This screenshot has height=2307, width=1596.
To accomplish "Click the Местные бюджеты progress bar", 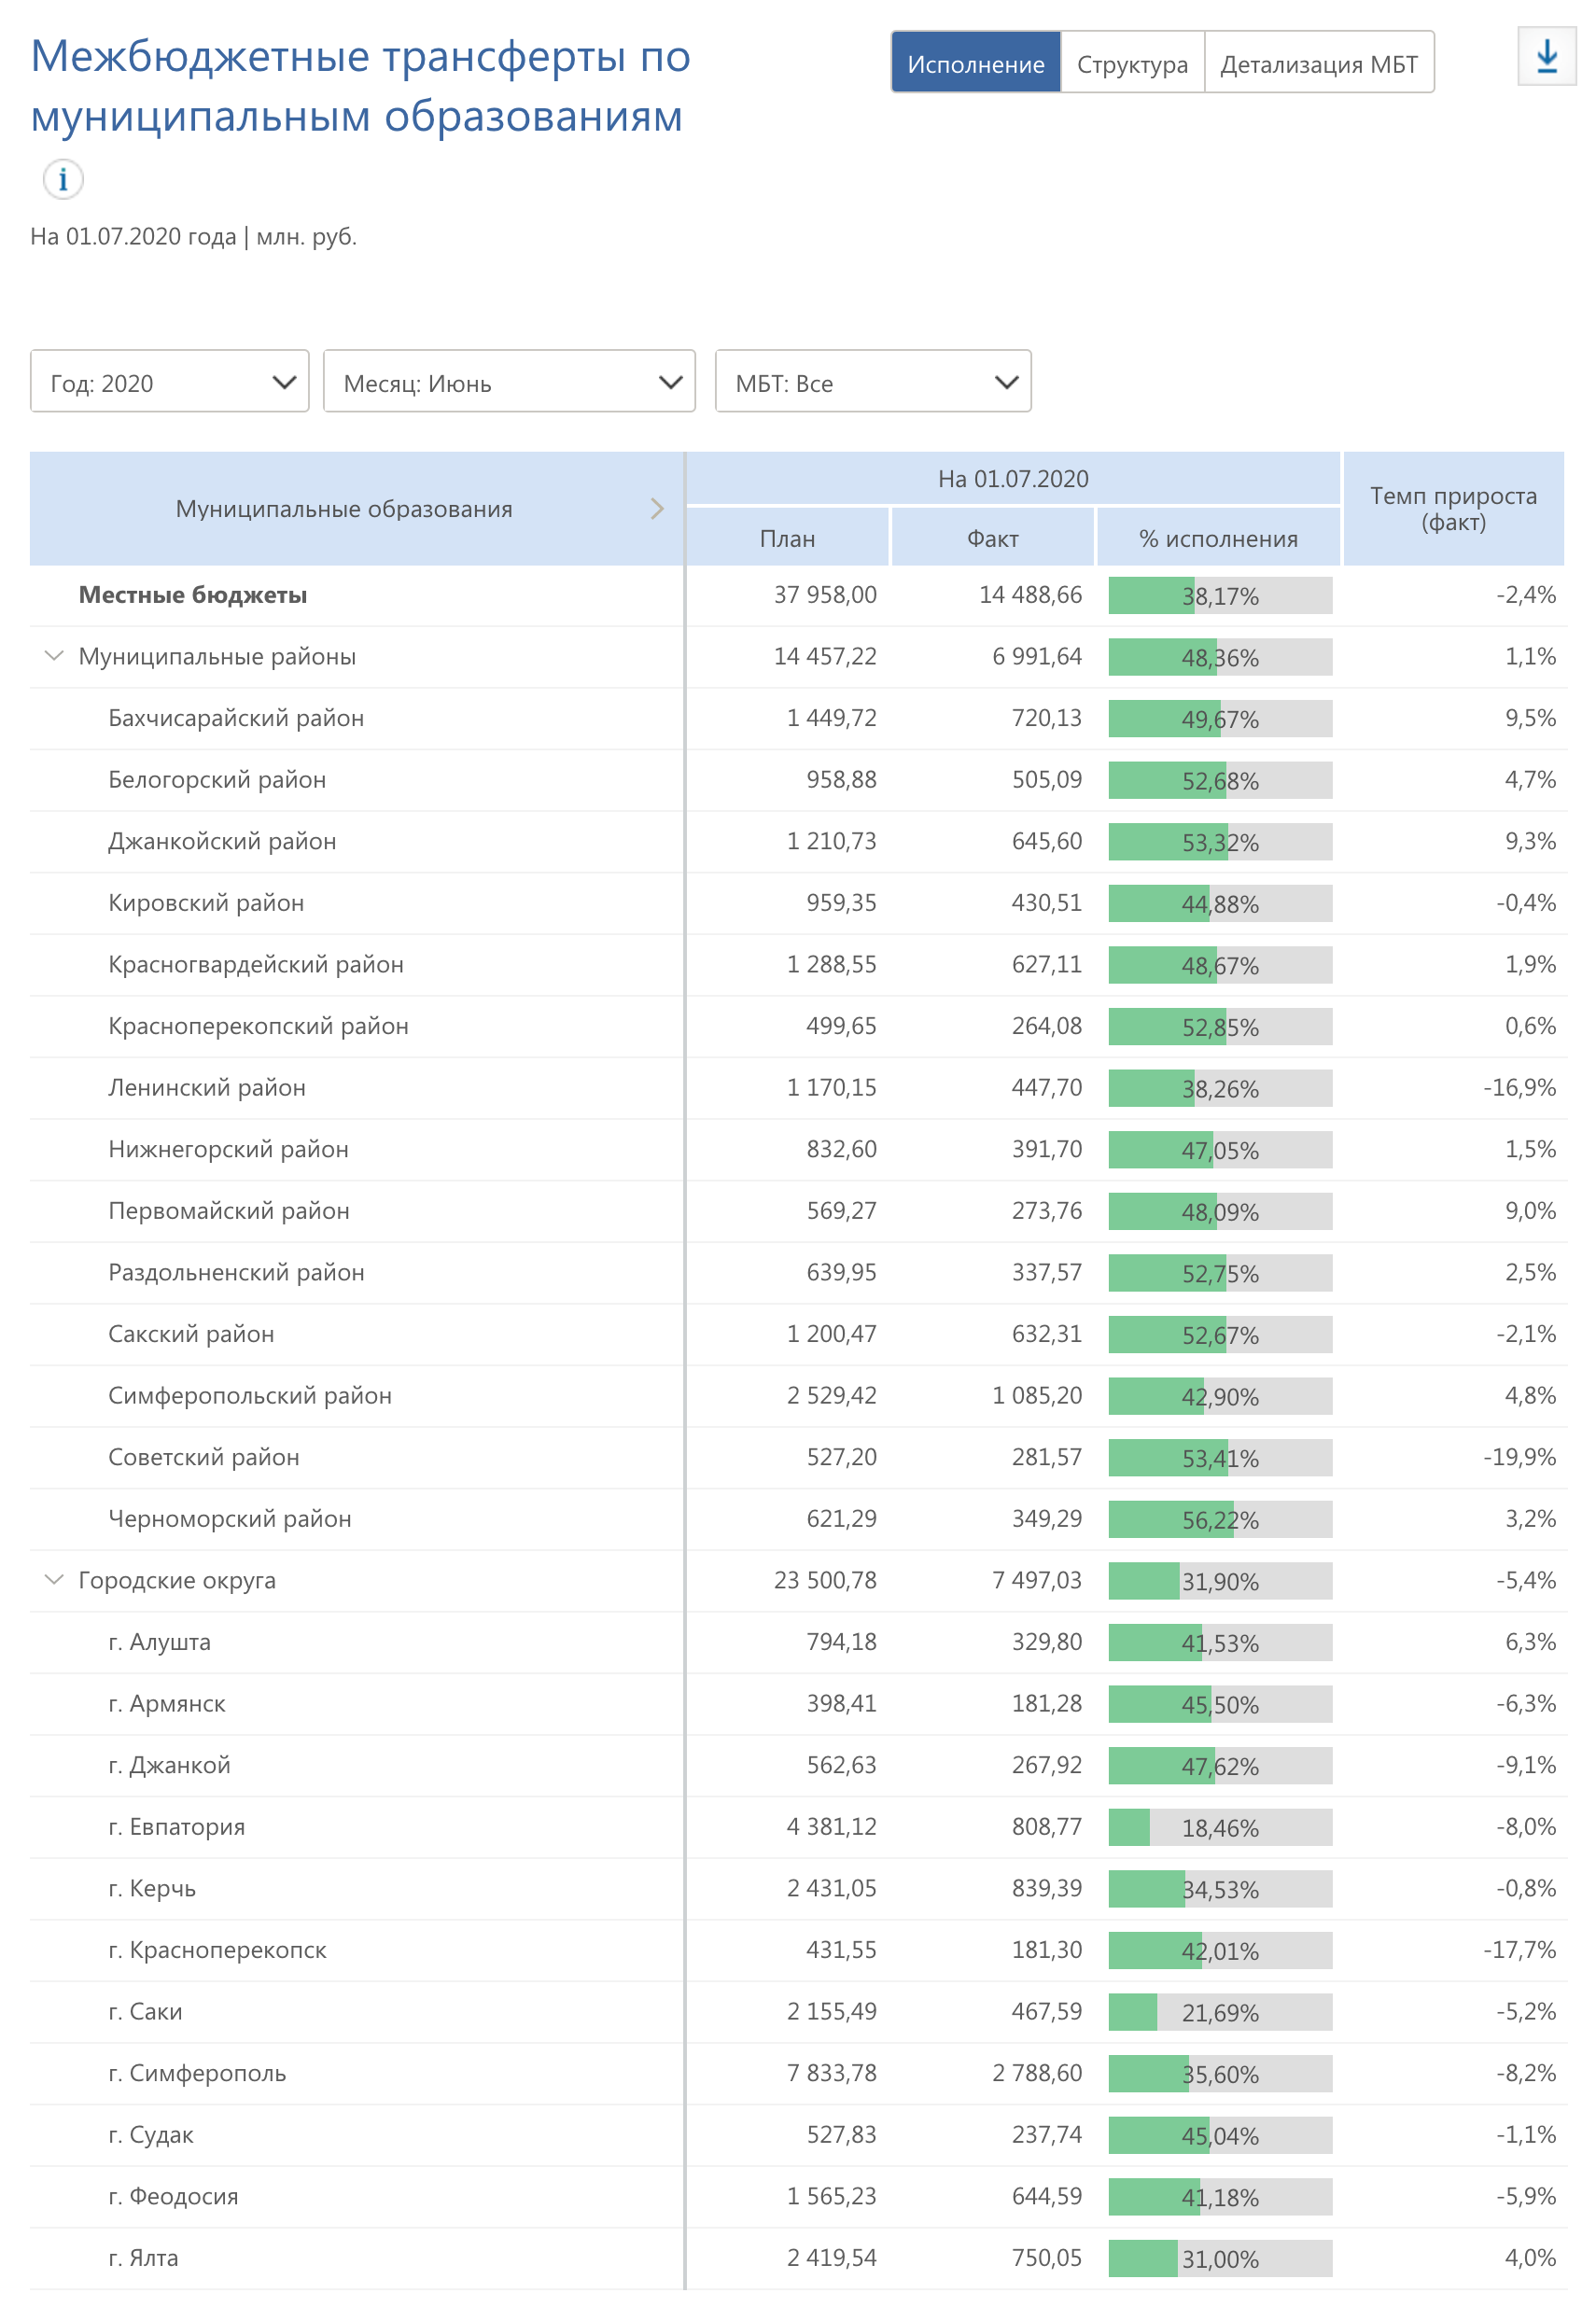I will click(1220, 596).
